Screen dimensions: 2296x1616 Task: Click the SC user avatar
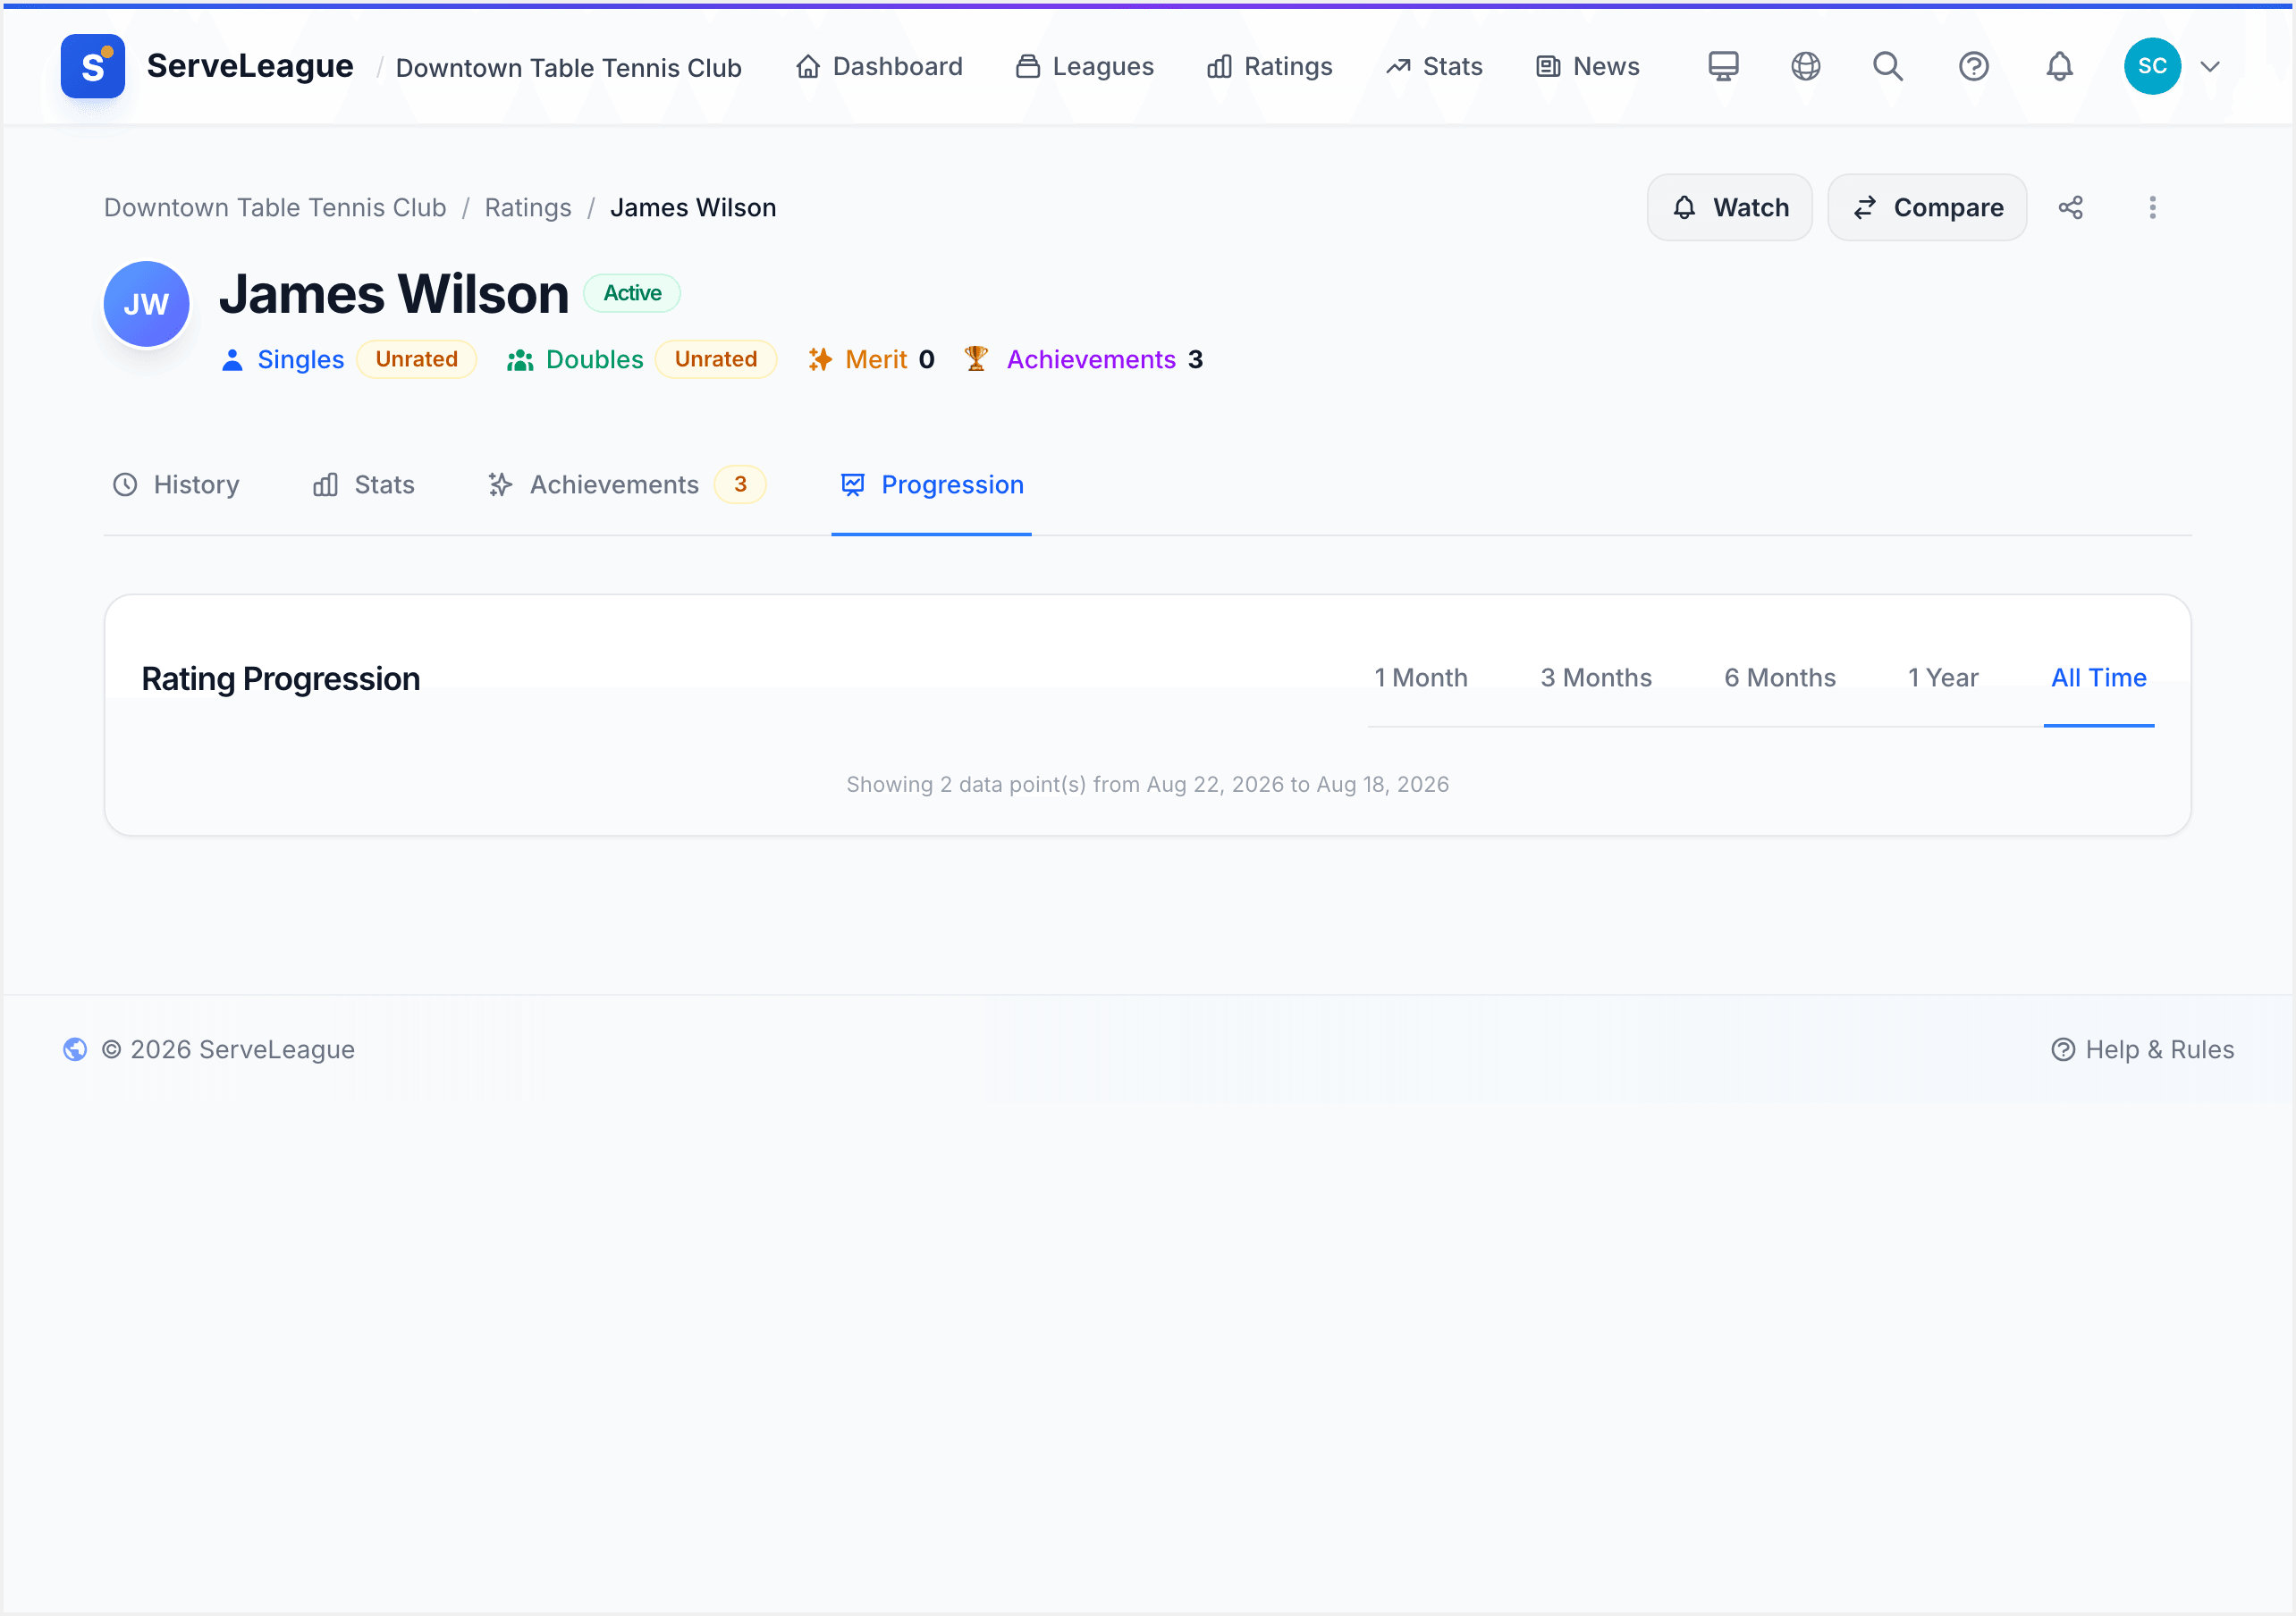tap(2152, 66)
